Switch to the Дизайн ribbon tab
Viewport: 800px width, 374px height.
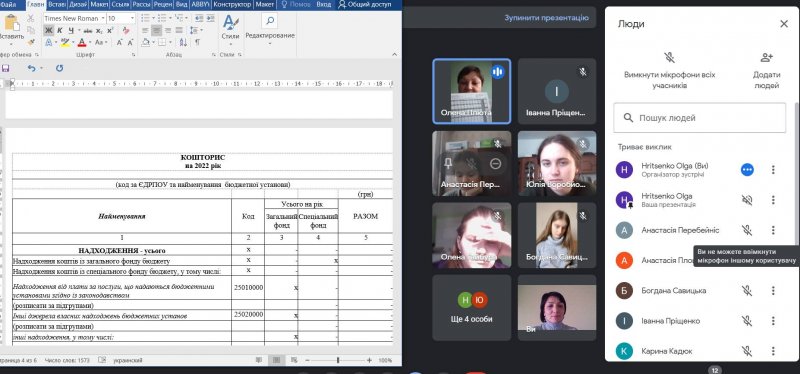[78, 5]
